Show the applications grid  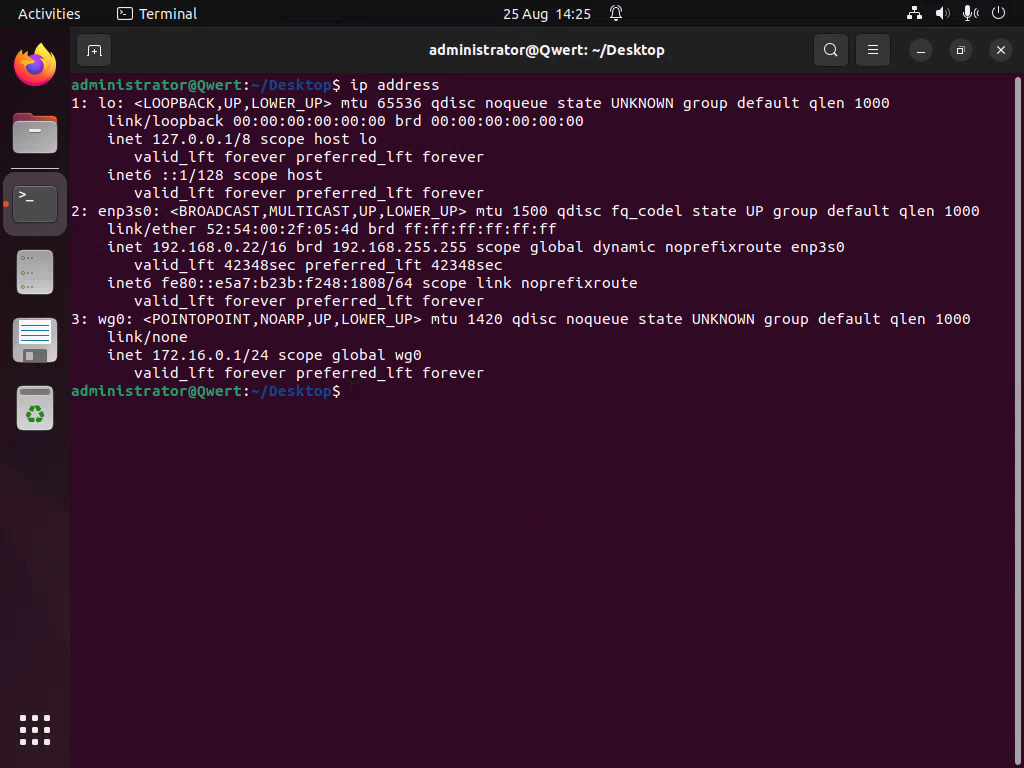[x=35, y=729]
